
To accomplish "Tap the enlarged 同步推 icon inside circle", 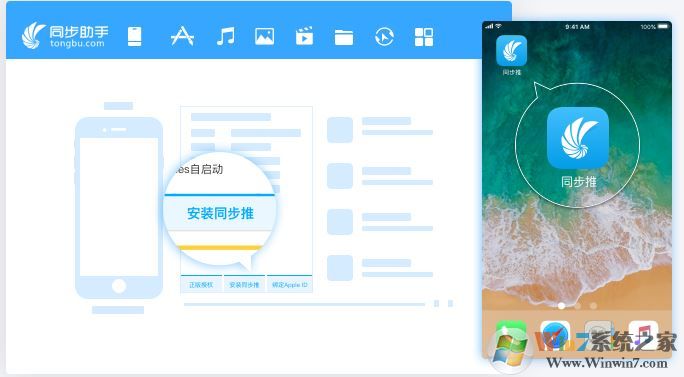I will 578,138.
